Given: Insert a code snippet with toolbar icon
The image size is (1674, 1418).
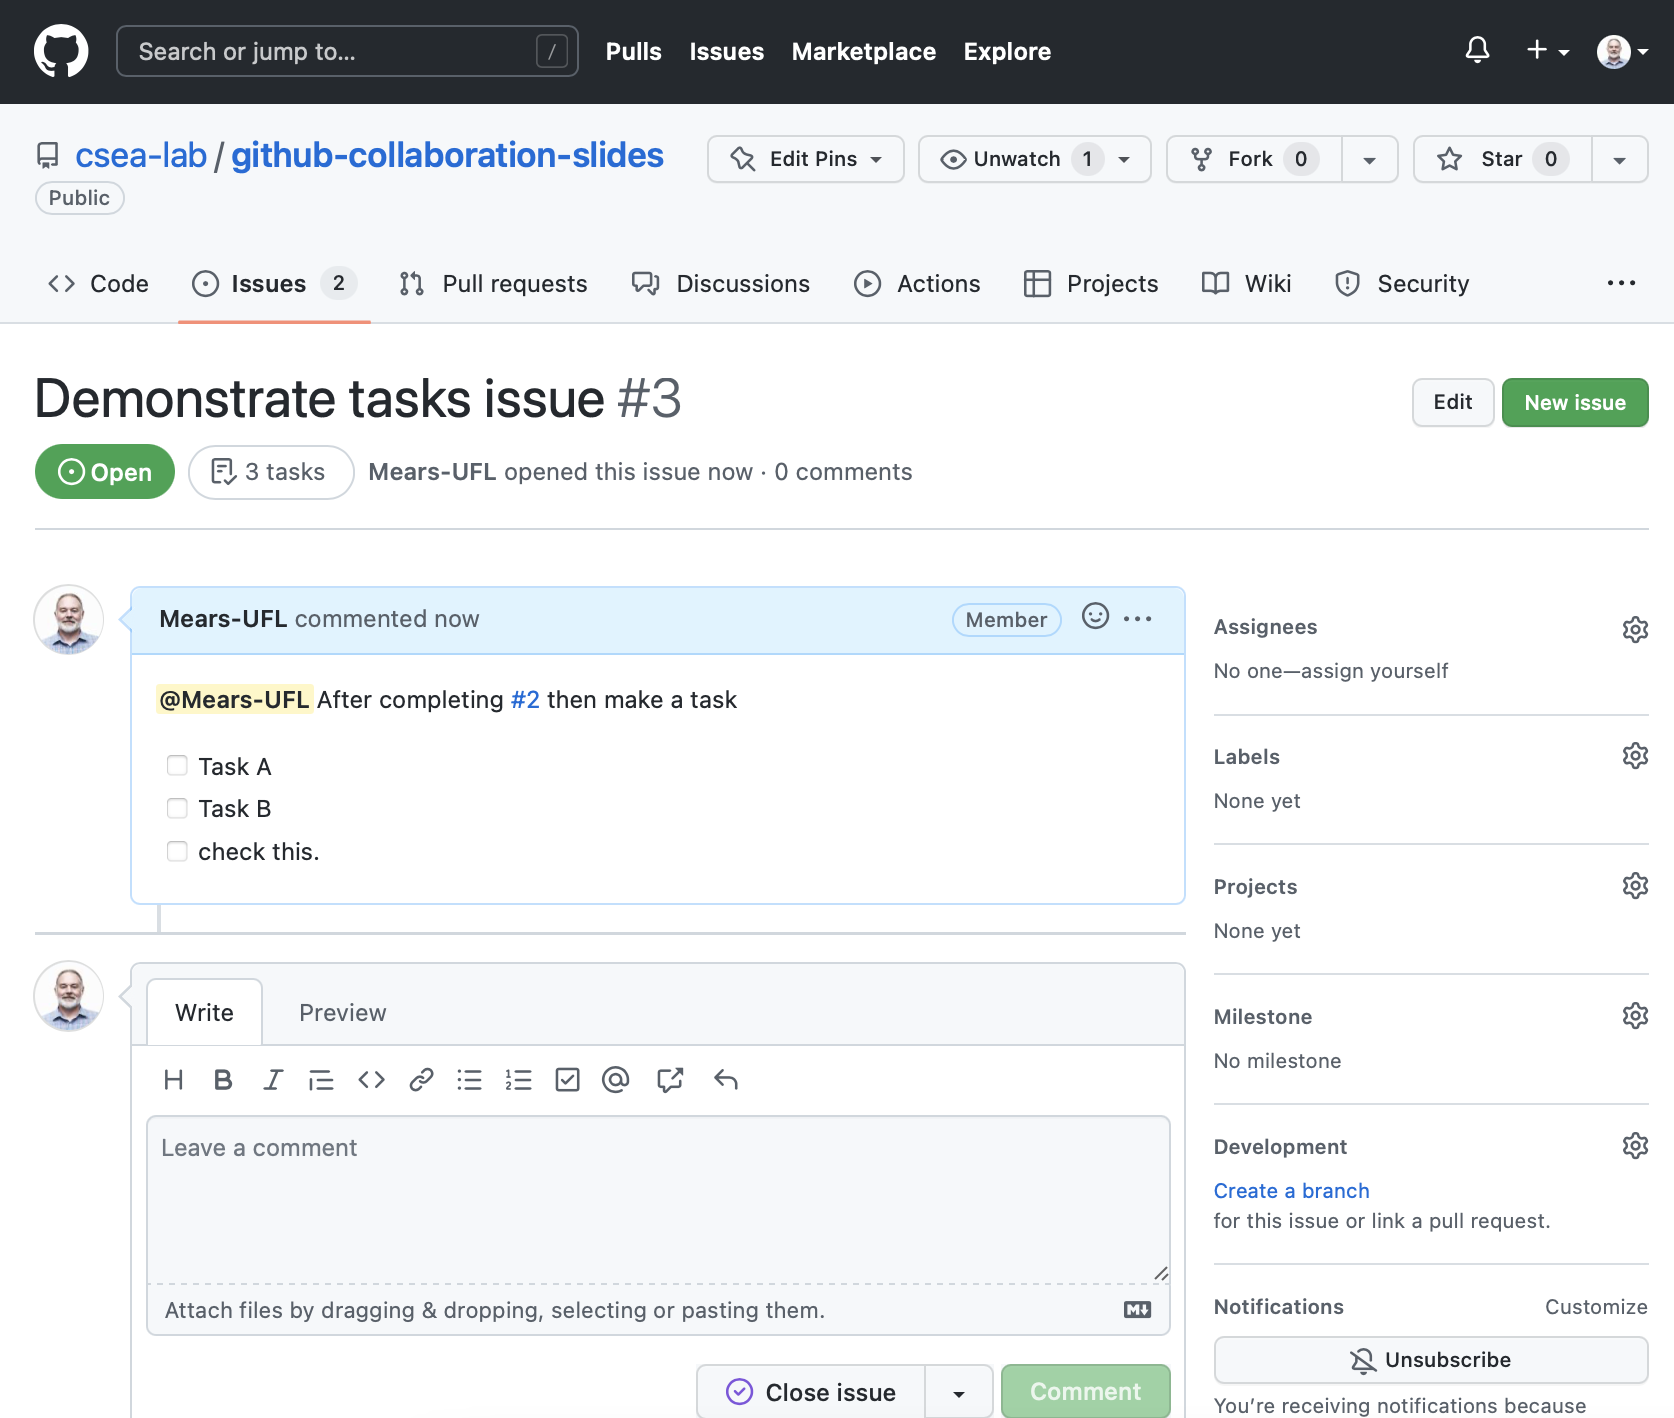Looking at the screenshot, I should [x=371, y=1080].
